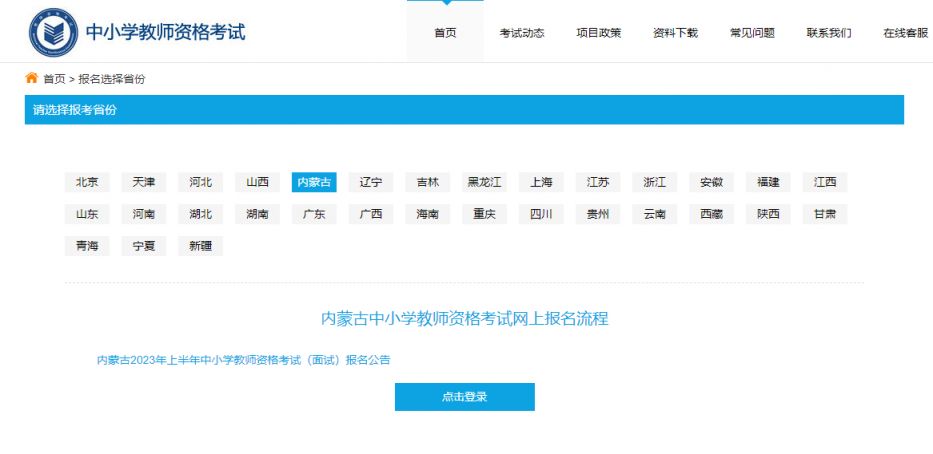This screenshot has width=933, height=454.
Task: Select province 宁夏
Action: (144, 246)
